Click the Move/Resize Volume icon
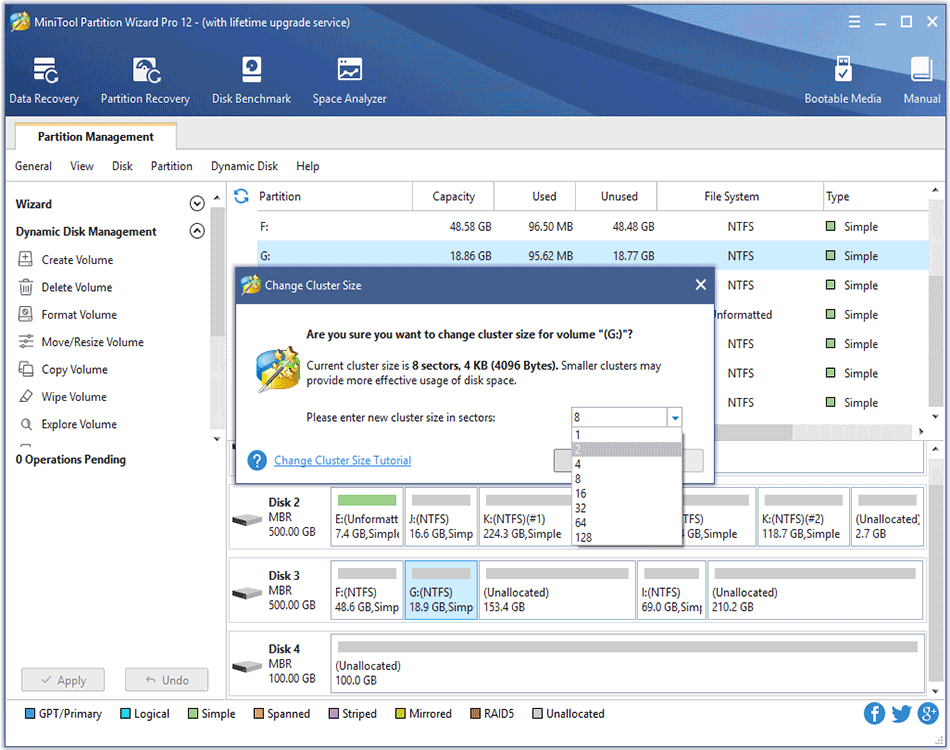The height and width of the screenshot is (750, 950). tap(25, 342)
